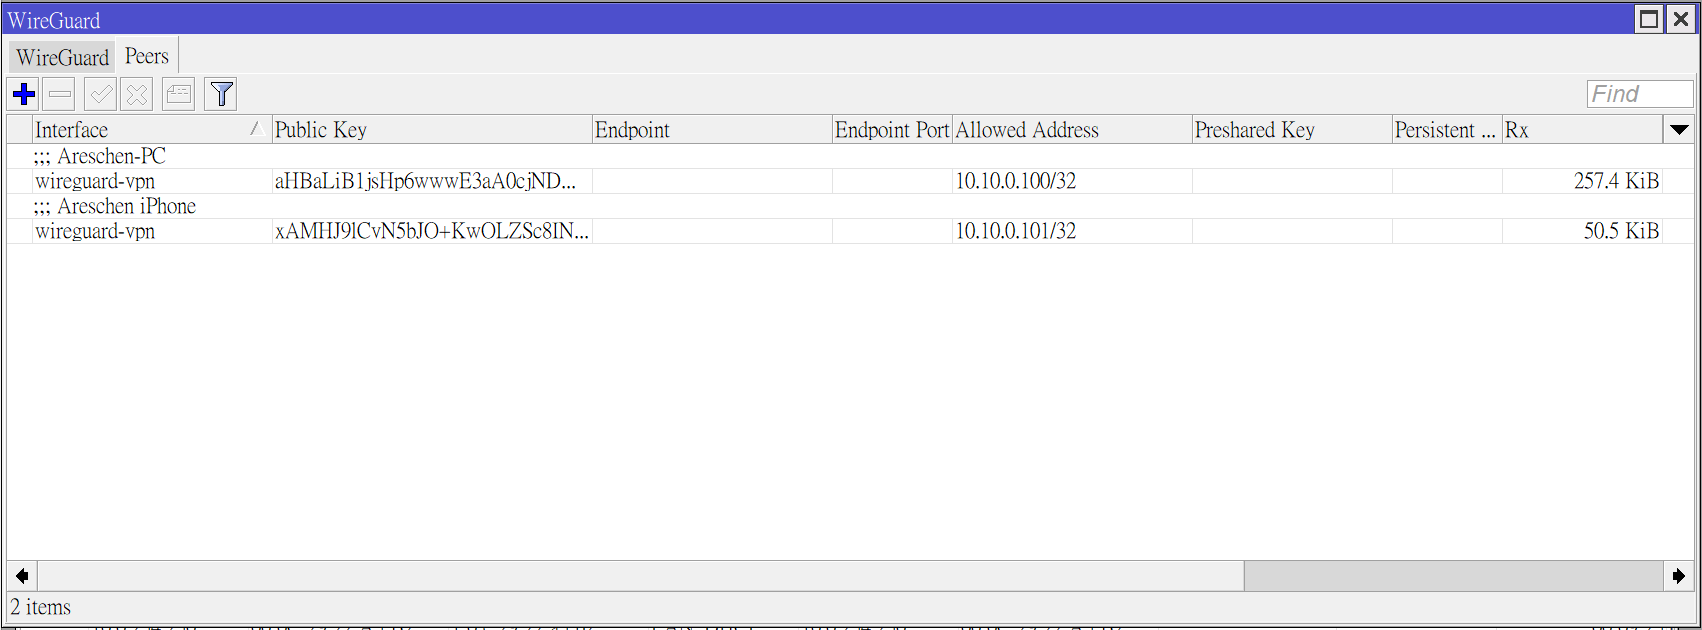Open the funnel Filter tool
Screen dimensions: 1702x630
point(221,95)
